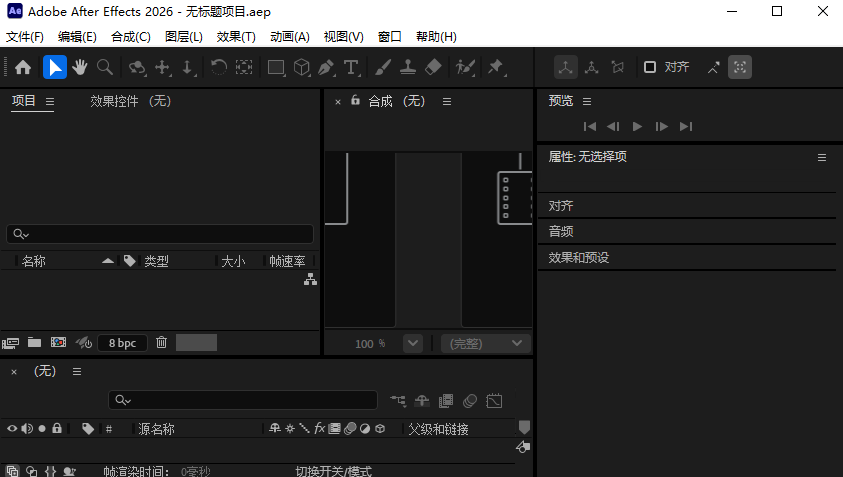Pick the Clone Stamp tool
This screenshot has height=477, width=843.
(408, 67)
